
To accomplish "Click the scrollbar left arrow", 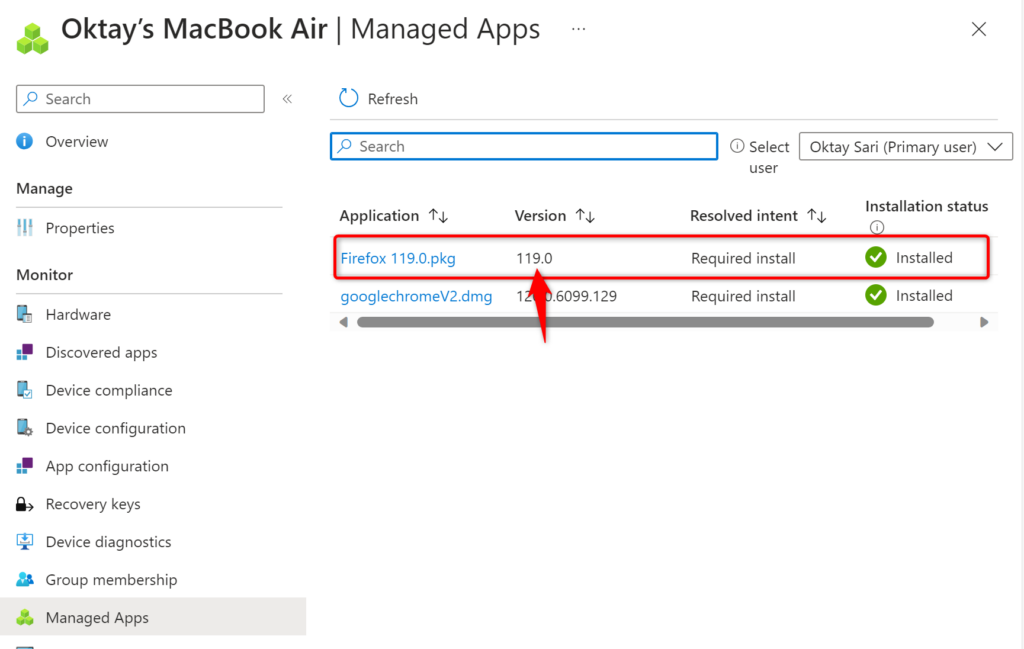I will tap(344, 322).
